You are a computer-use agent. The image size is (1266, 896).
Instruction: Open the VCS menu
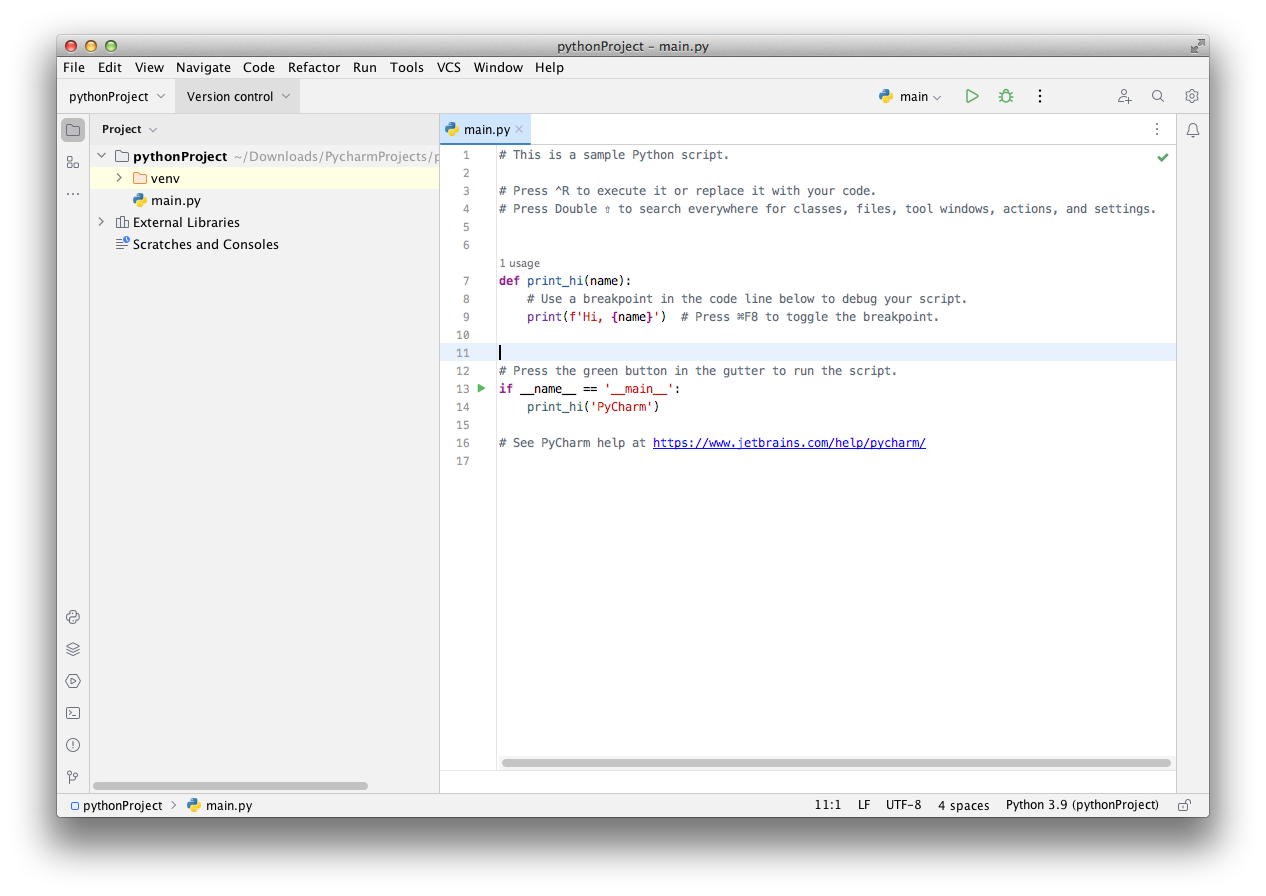[x=449, y=67]
